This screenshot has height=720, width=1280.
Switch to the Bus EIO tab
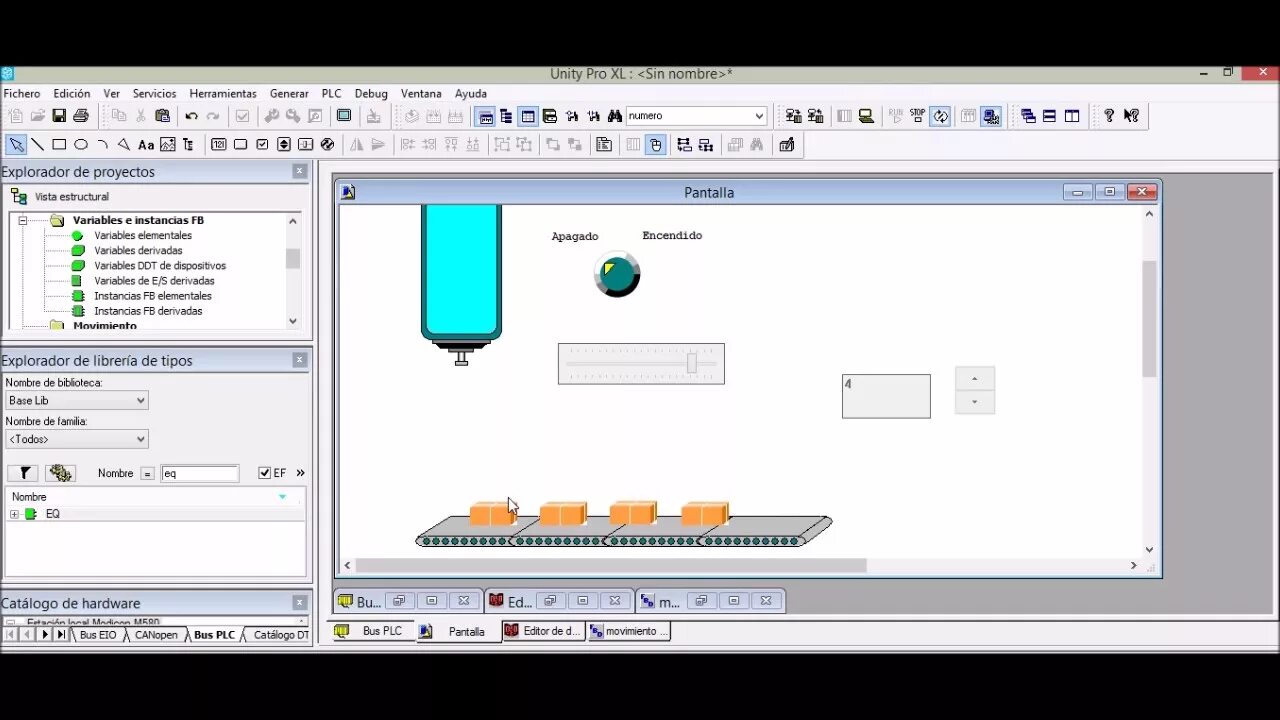coord(98,635)
